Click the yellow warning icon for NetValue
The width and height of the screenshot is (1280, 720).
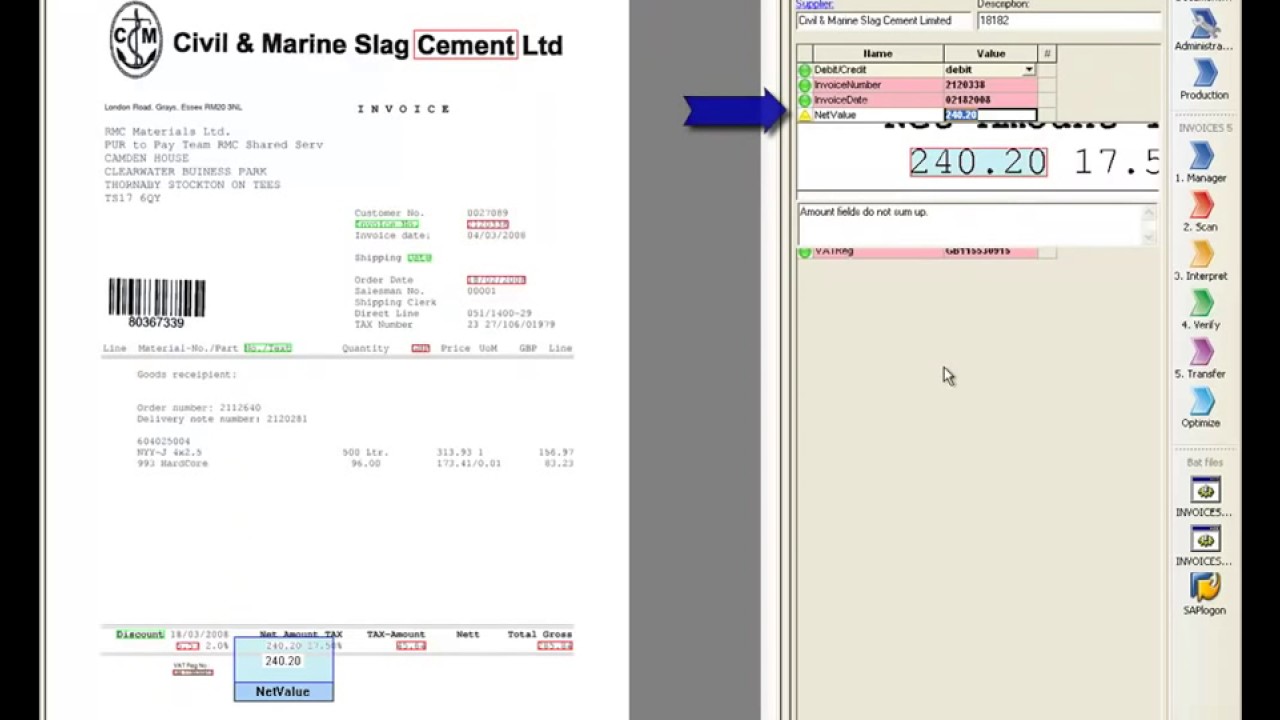point(805,115)
